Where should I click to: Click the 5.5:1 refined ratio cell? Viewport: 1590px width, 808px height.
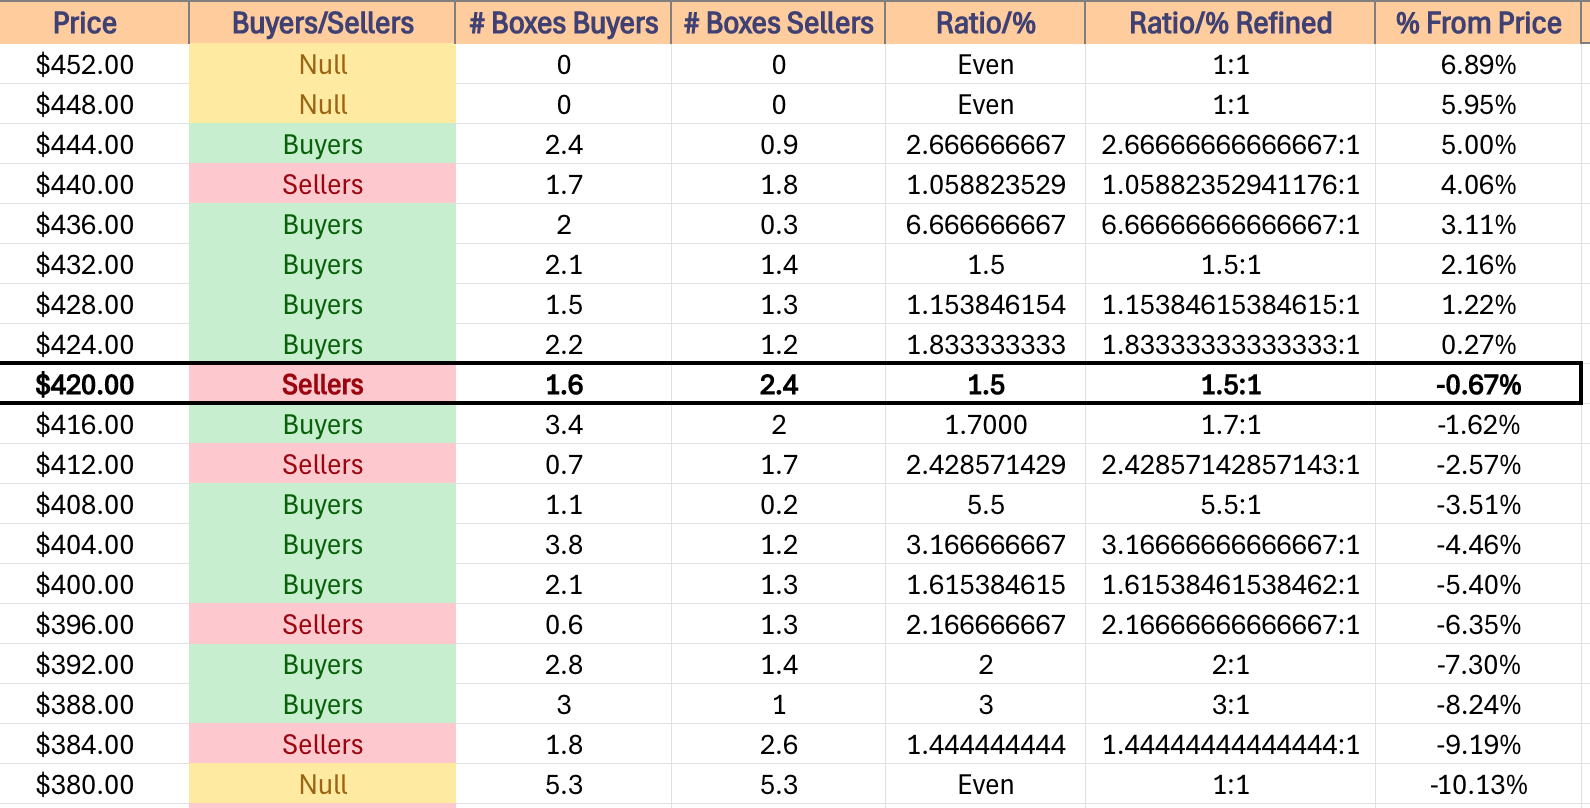pos(1230,505)
